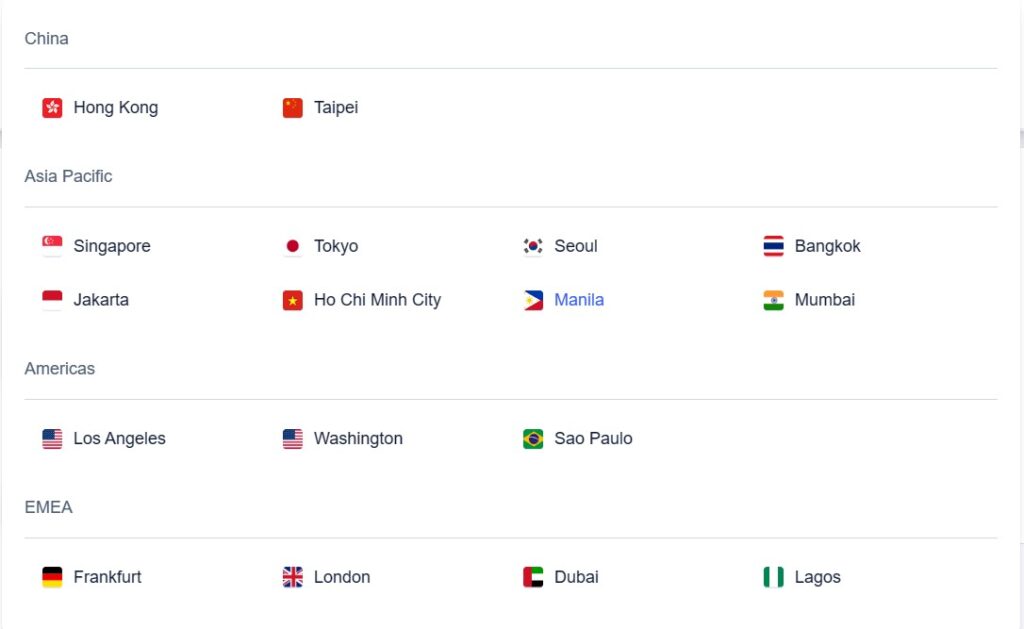Select Sao Paulo location
Viewport: 1024px width, 629px height.
point(593,439)
